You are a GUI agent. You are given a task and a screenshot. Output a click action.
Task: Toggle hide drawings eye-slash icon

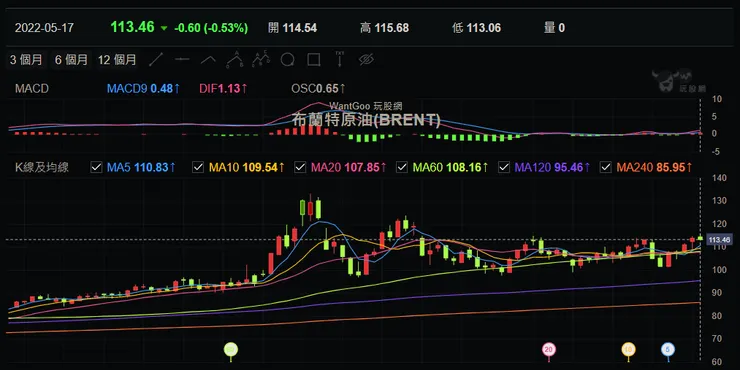[x=366, y=59]
